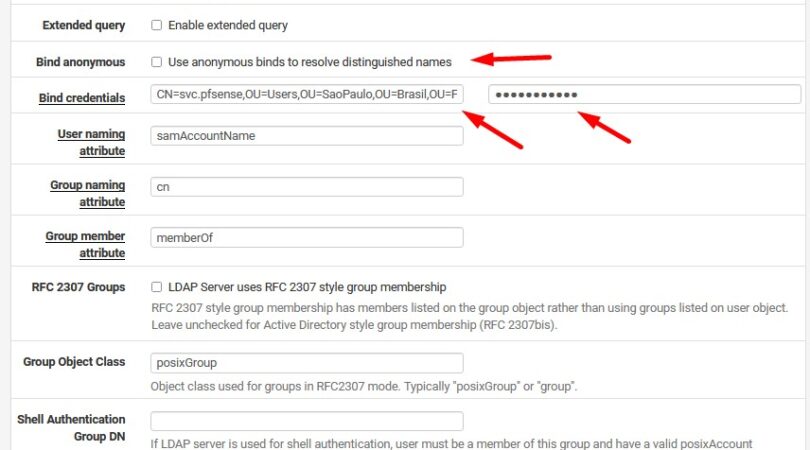Click the RFC 2307 Groups row label

(79, 287)
